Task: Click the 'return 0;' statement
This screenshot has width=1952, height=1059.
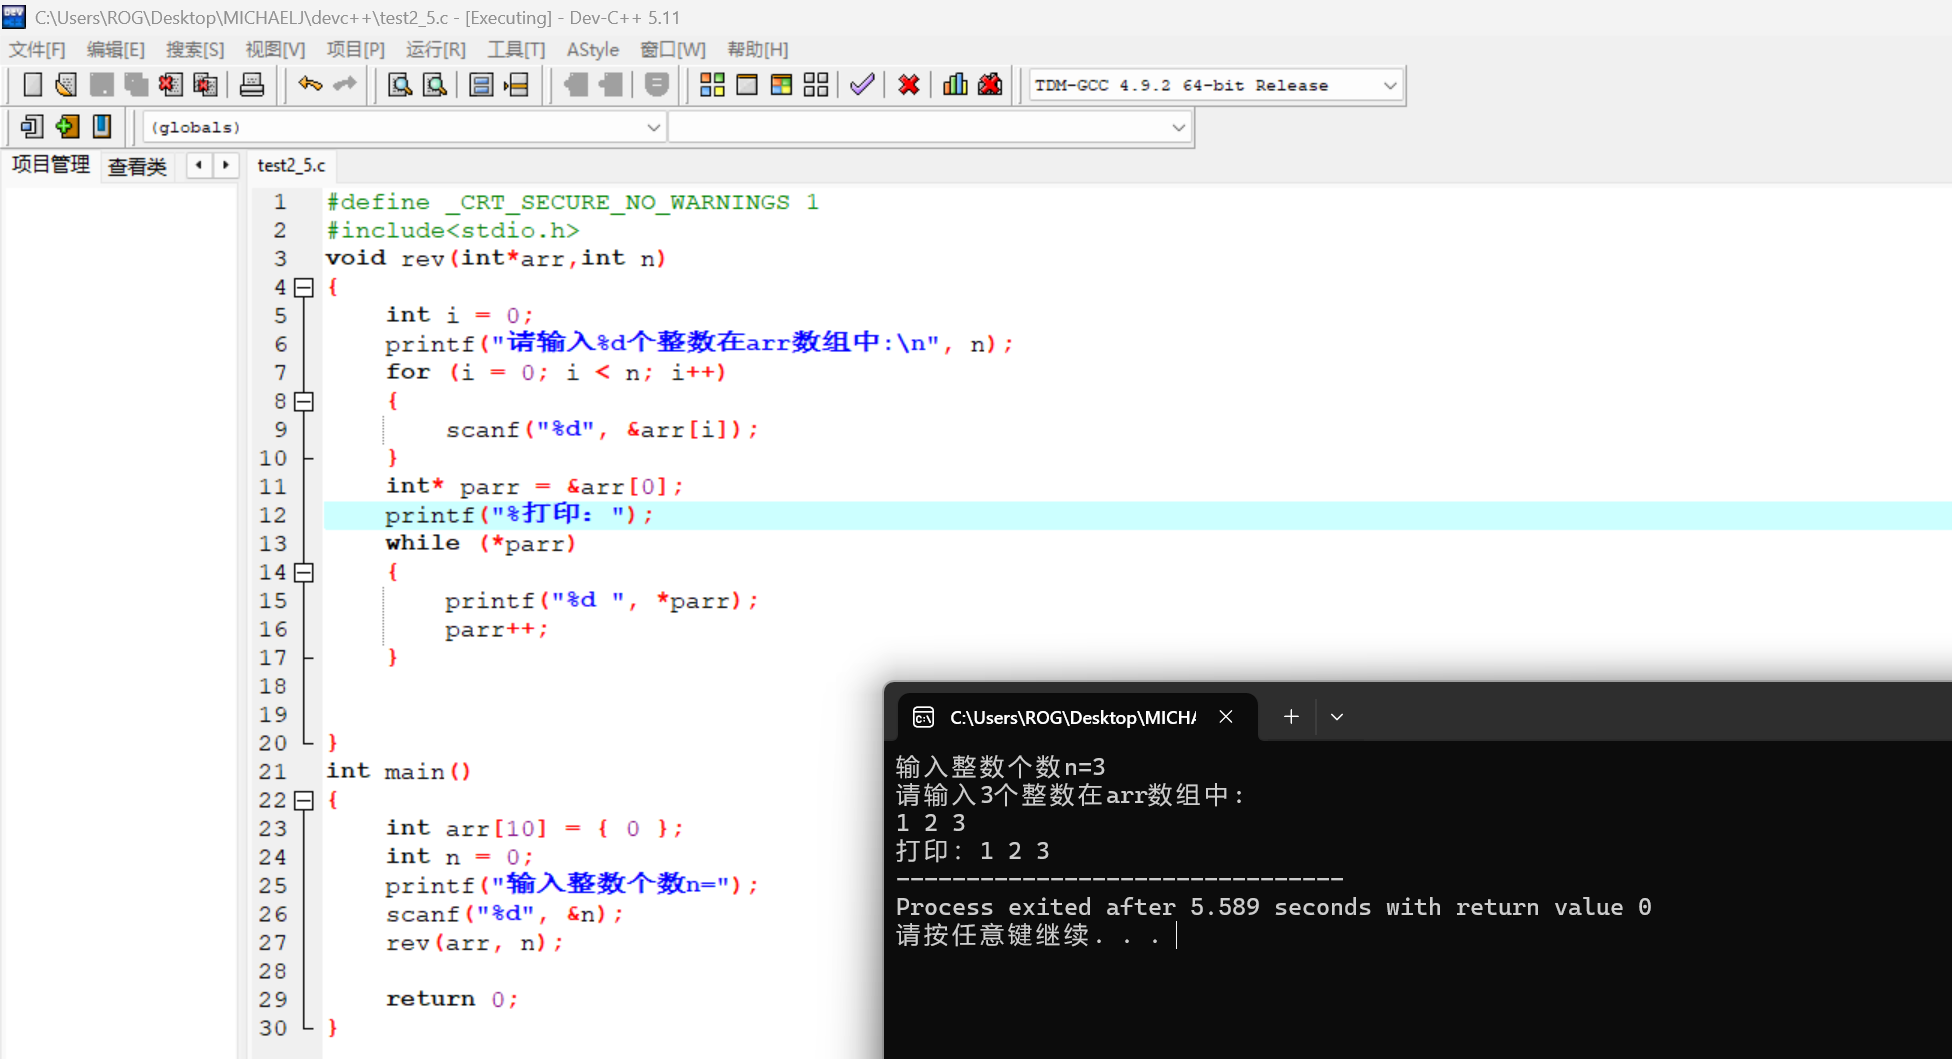Action: pyautogui.click(x=452, y=1000)
